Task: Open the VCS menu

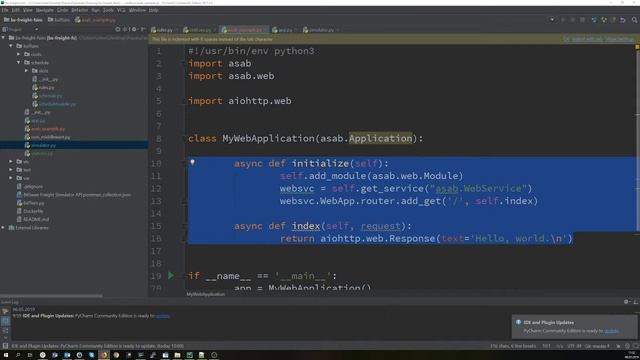Action: (x=121, y=10)
